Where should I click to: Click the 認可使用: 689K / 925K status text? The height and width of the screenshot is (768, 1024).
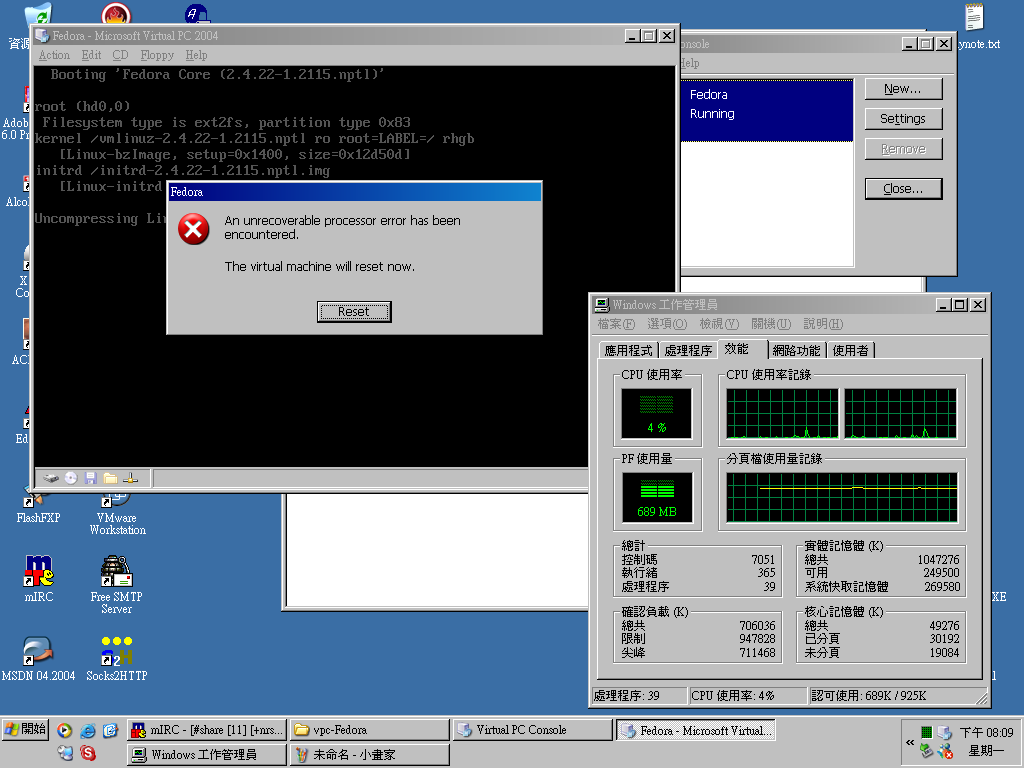(869, 696)
